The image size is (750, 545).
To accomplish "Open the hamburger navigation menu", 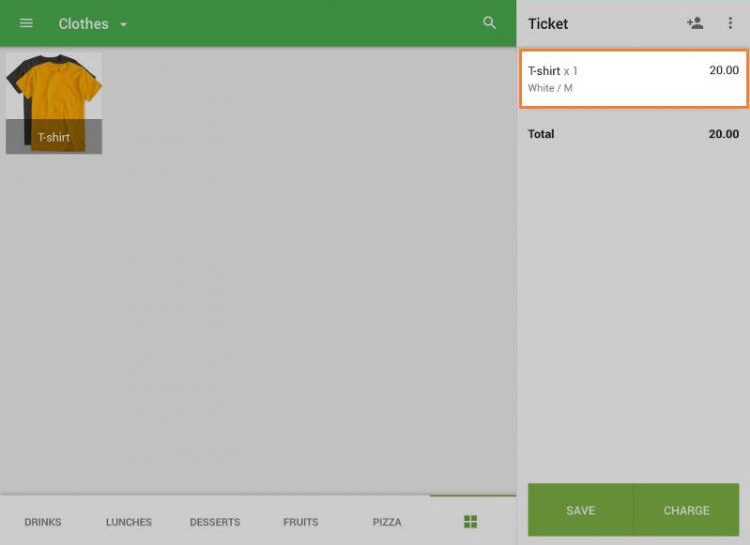I will (26, 23).
